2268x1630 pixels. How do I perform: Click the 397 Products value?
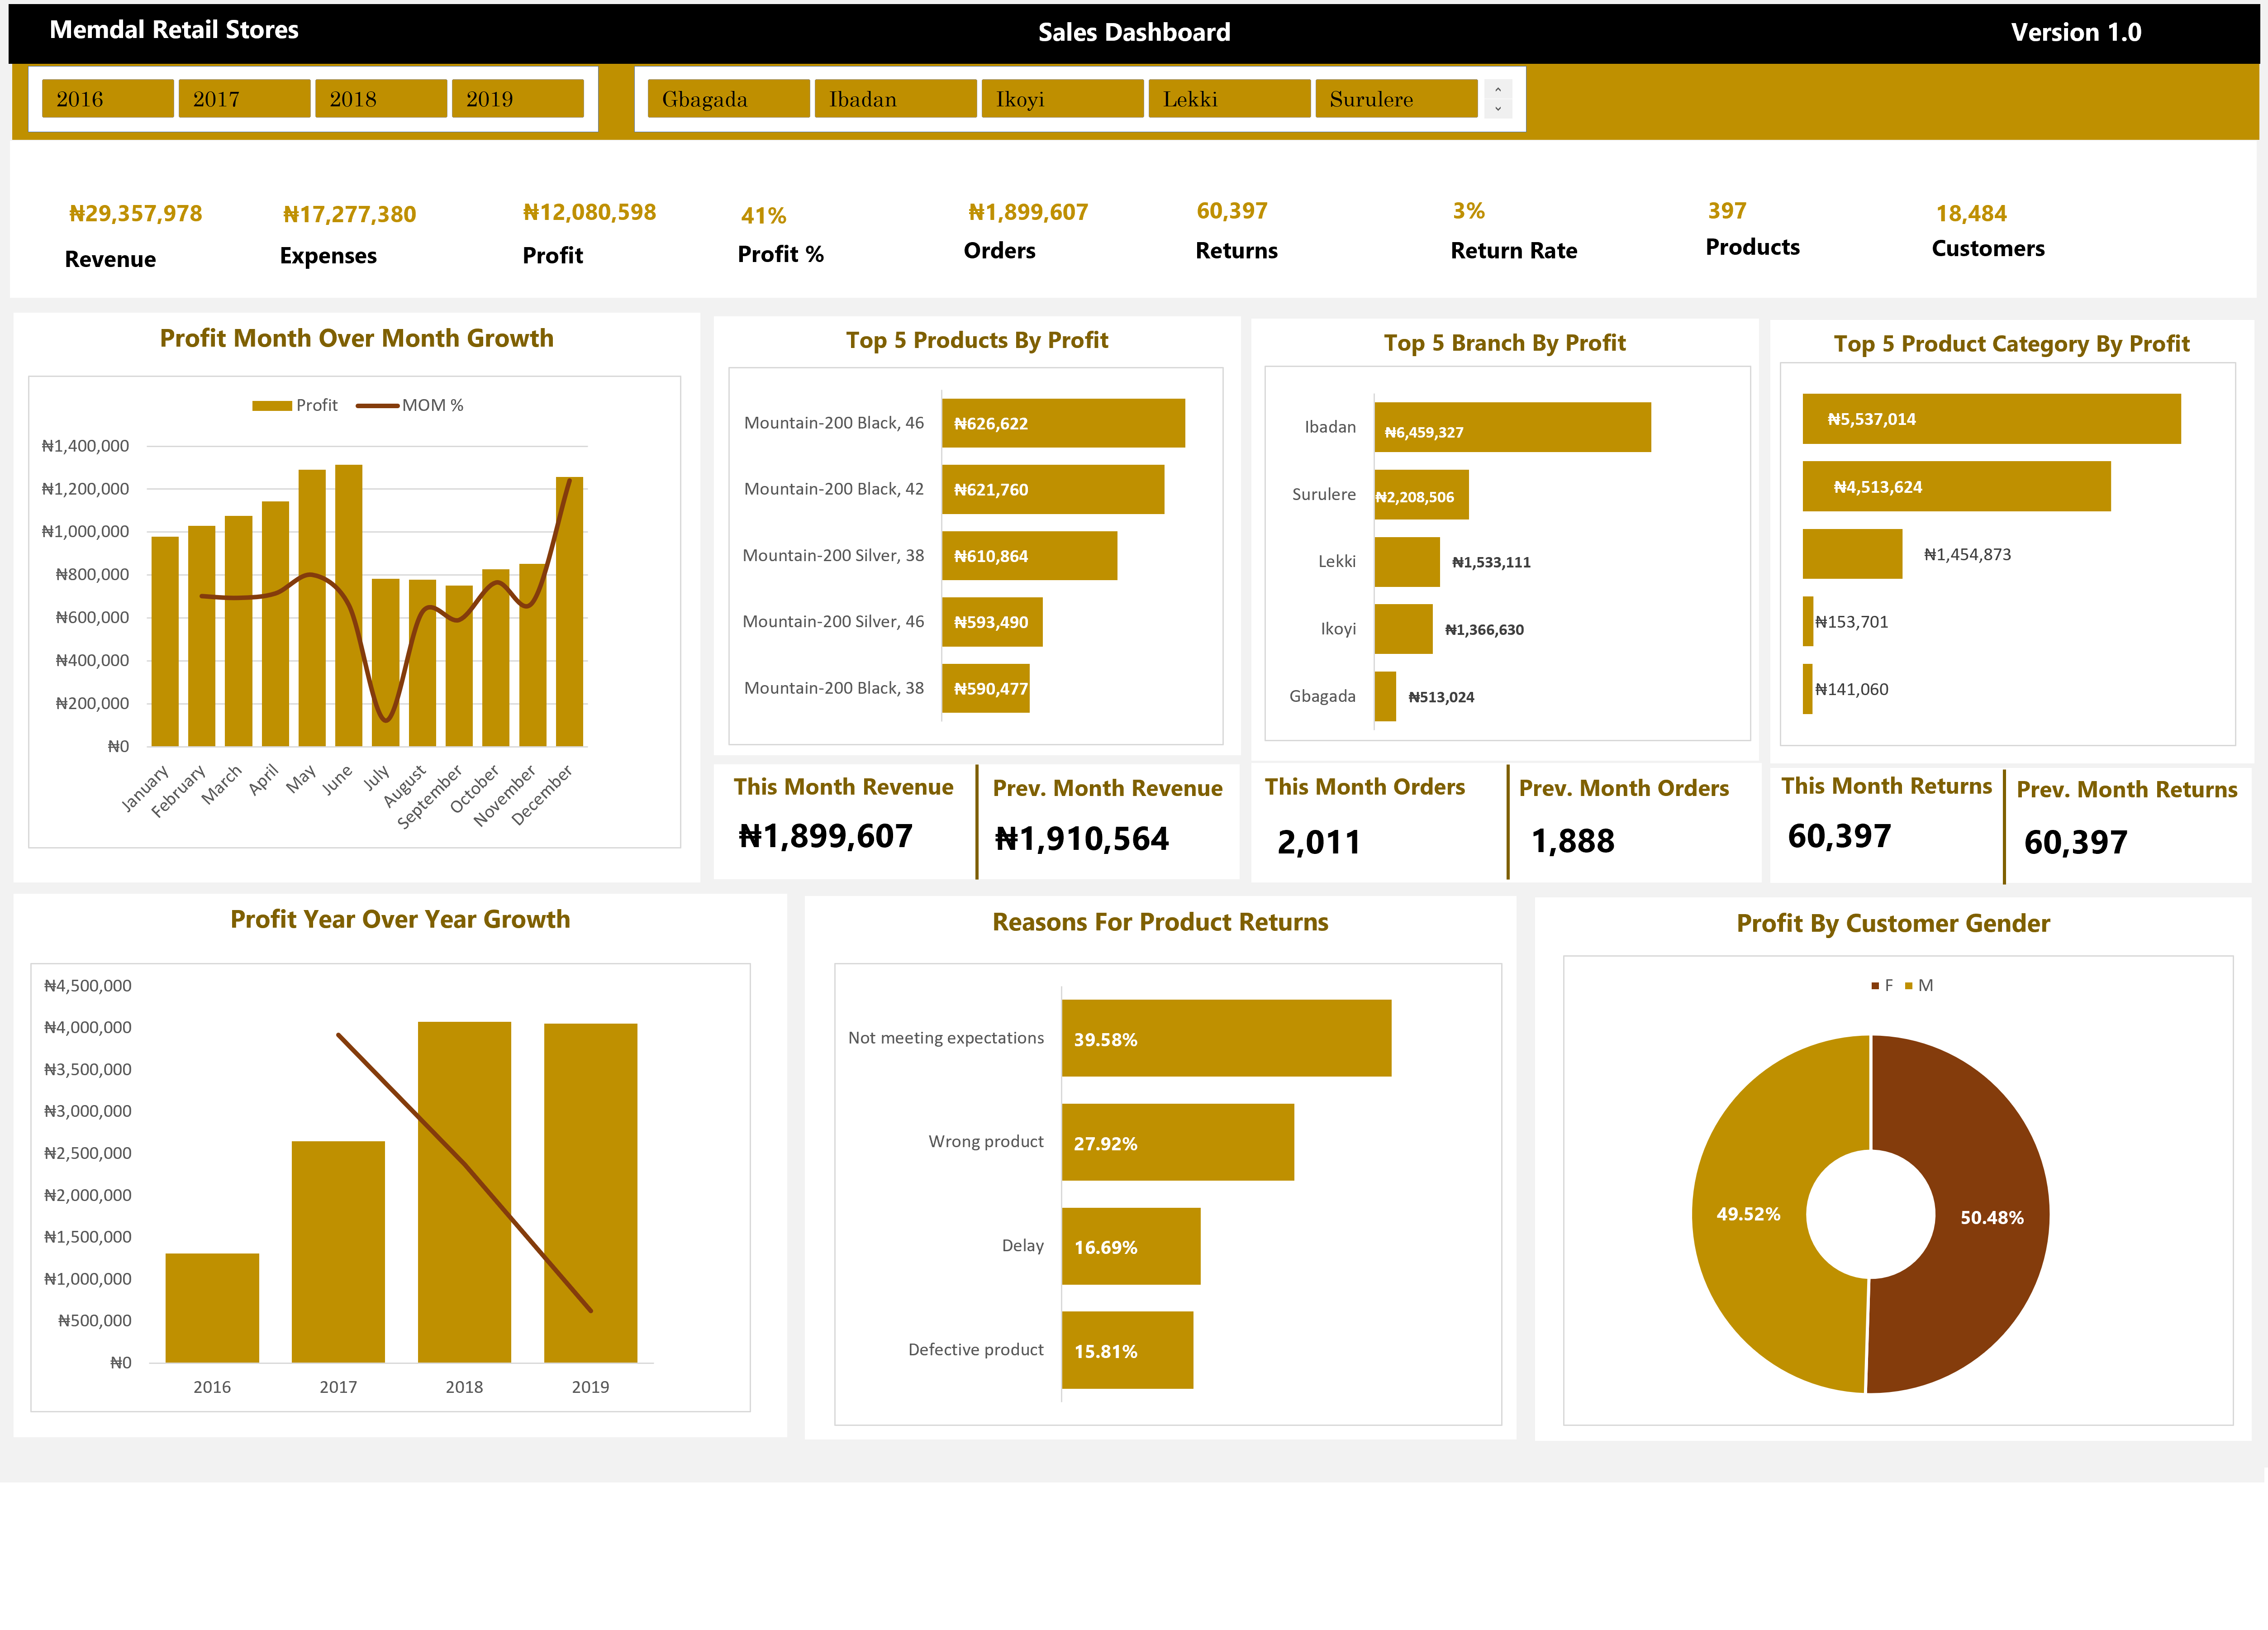click(x=1727, y=211)
